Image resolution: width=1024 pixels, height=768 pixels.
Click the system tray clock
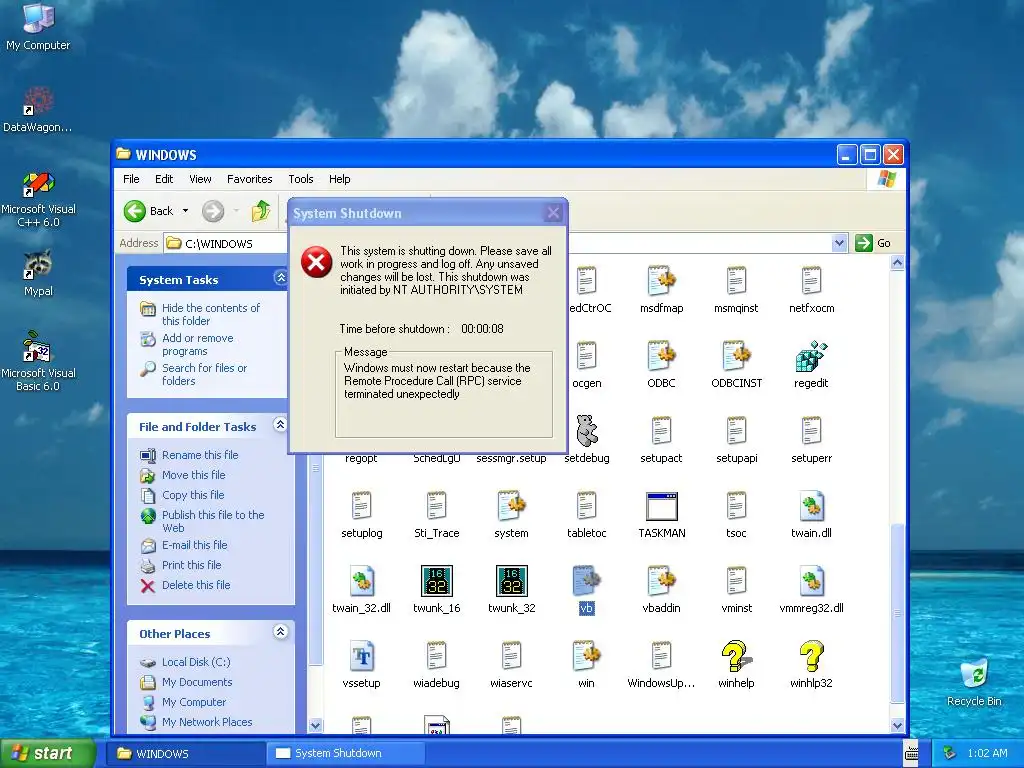pyautogui.click(x=987, y=753)
